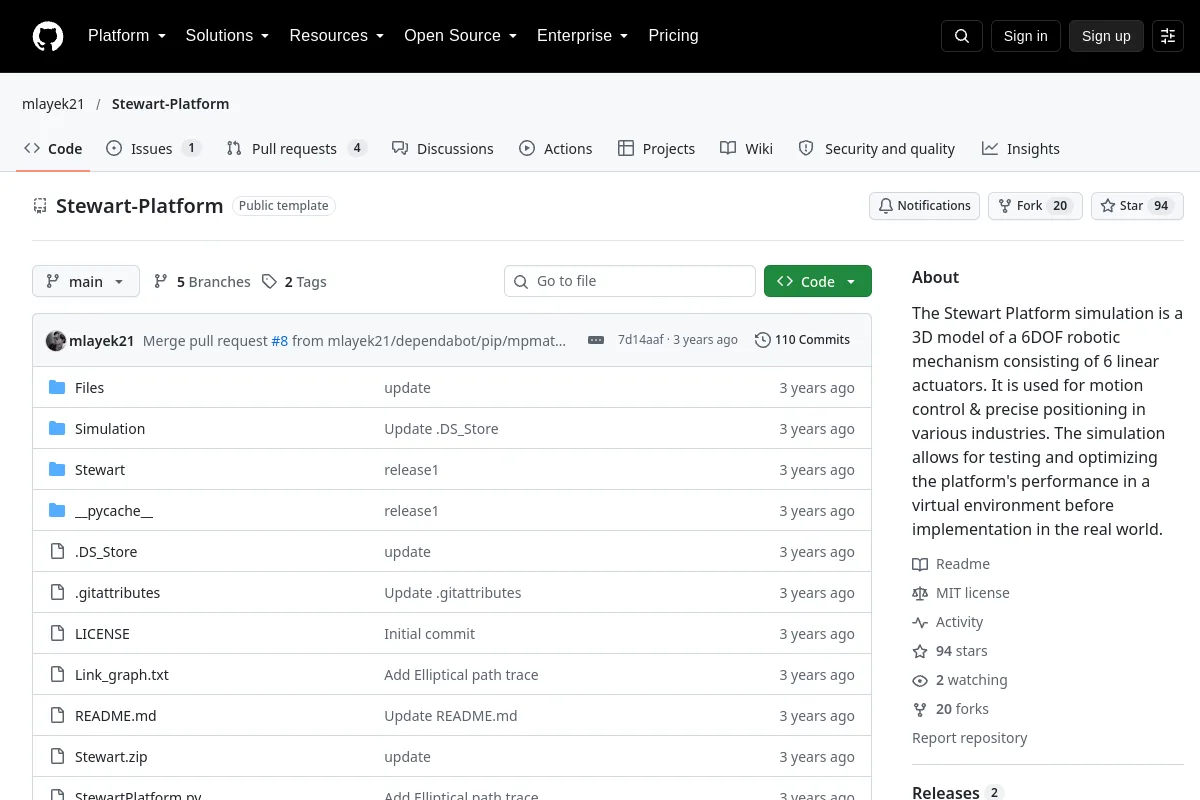Image resolution: width=1200 pixels, height=800 pixels.
Task: Focus the Go to file search field
Action: (630, 282)
